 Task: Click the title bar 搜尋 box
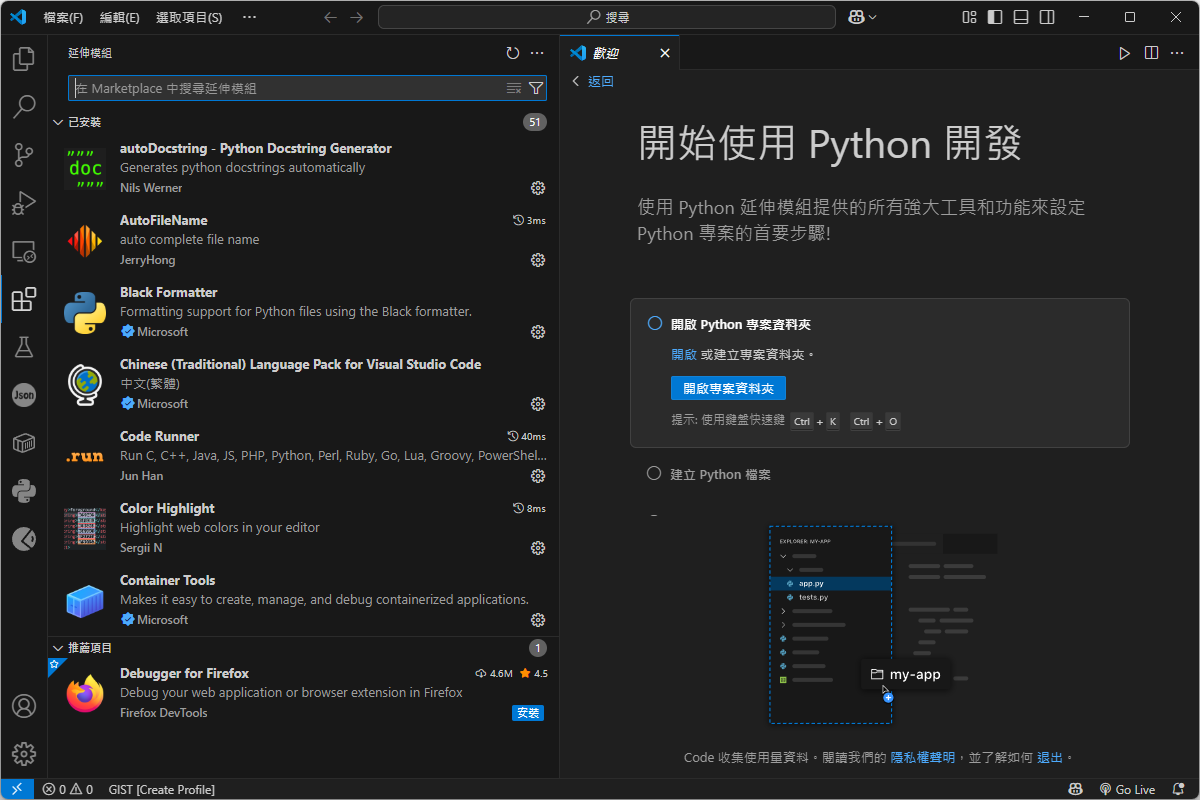pyautogui.click(x=607, y=17)
